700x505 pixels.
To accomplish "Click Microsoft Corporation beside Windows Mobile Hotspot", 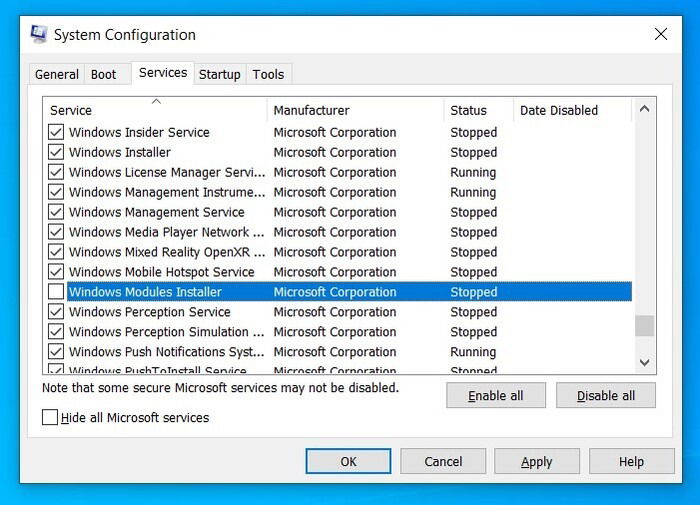I will pos(335,272).
